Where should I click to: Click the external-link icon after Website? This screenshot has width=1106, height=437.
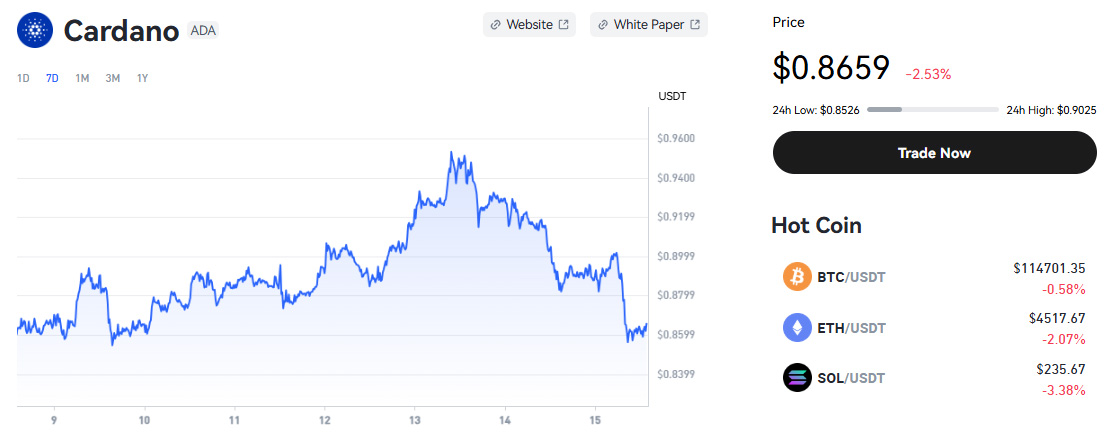[x=564, y=24]
